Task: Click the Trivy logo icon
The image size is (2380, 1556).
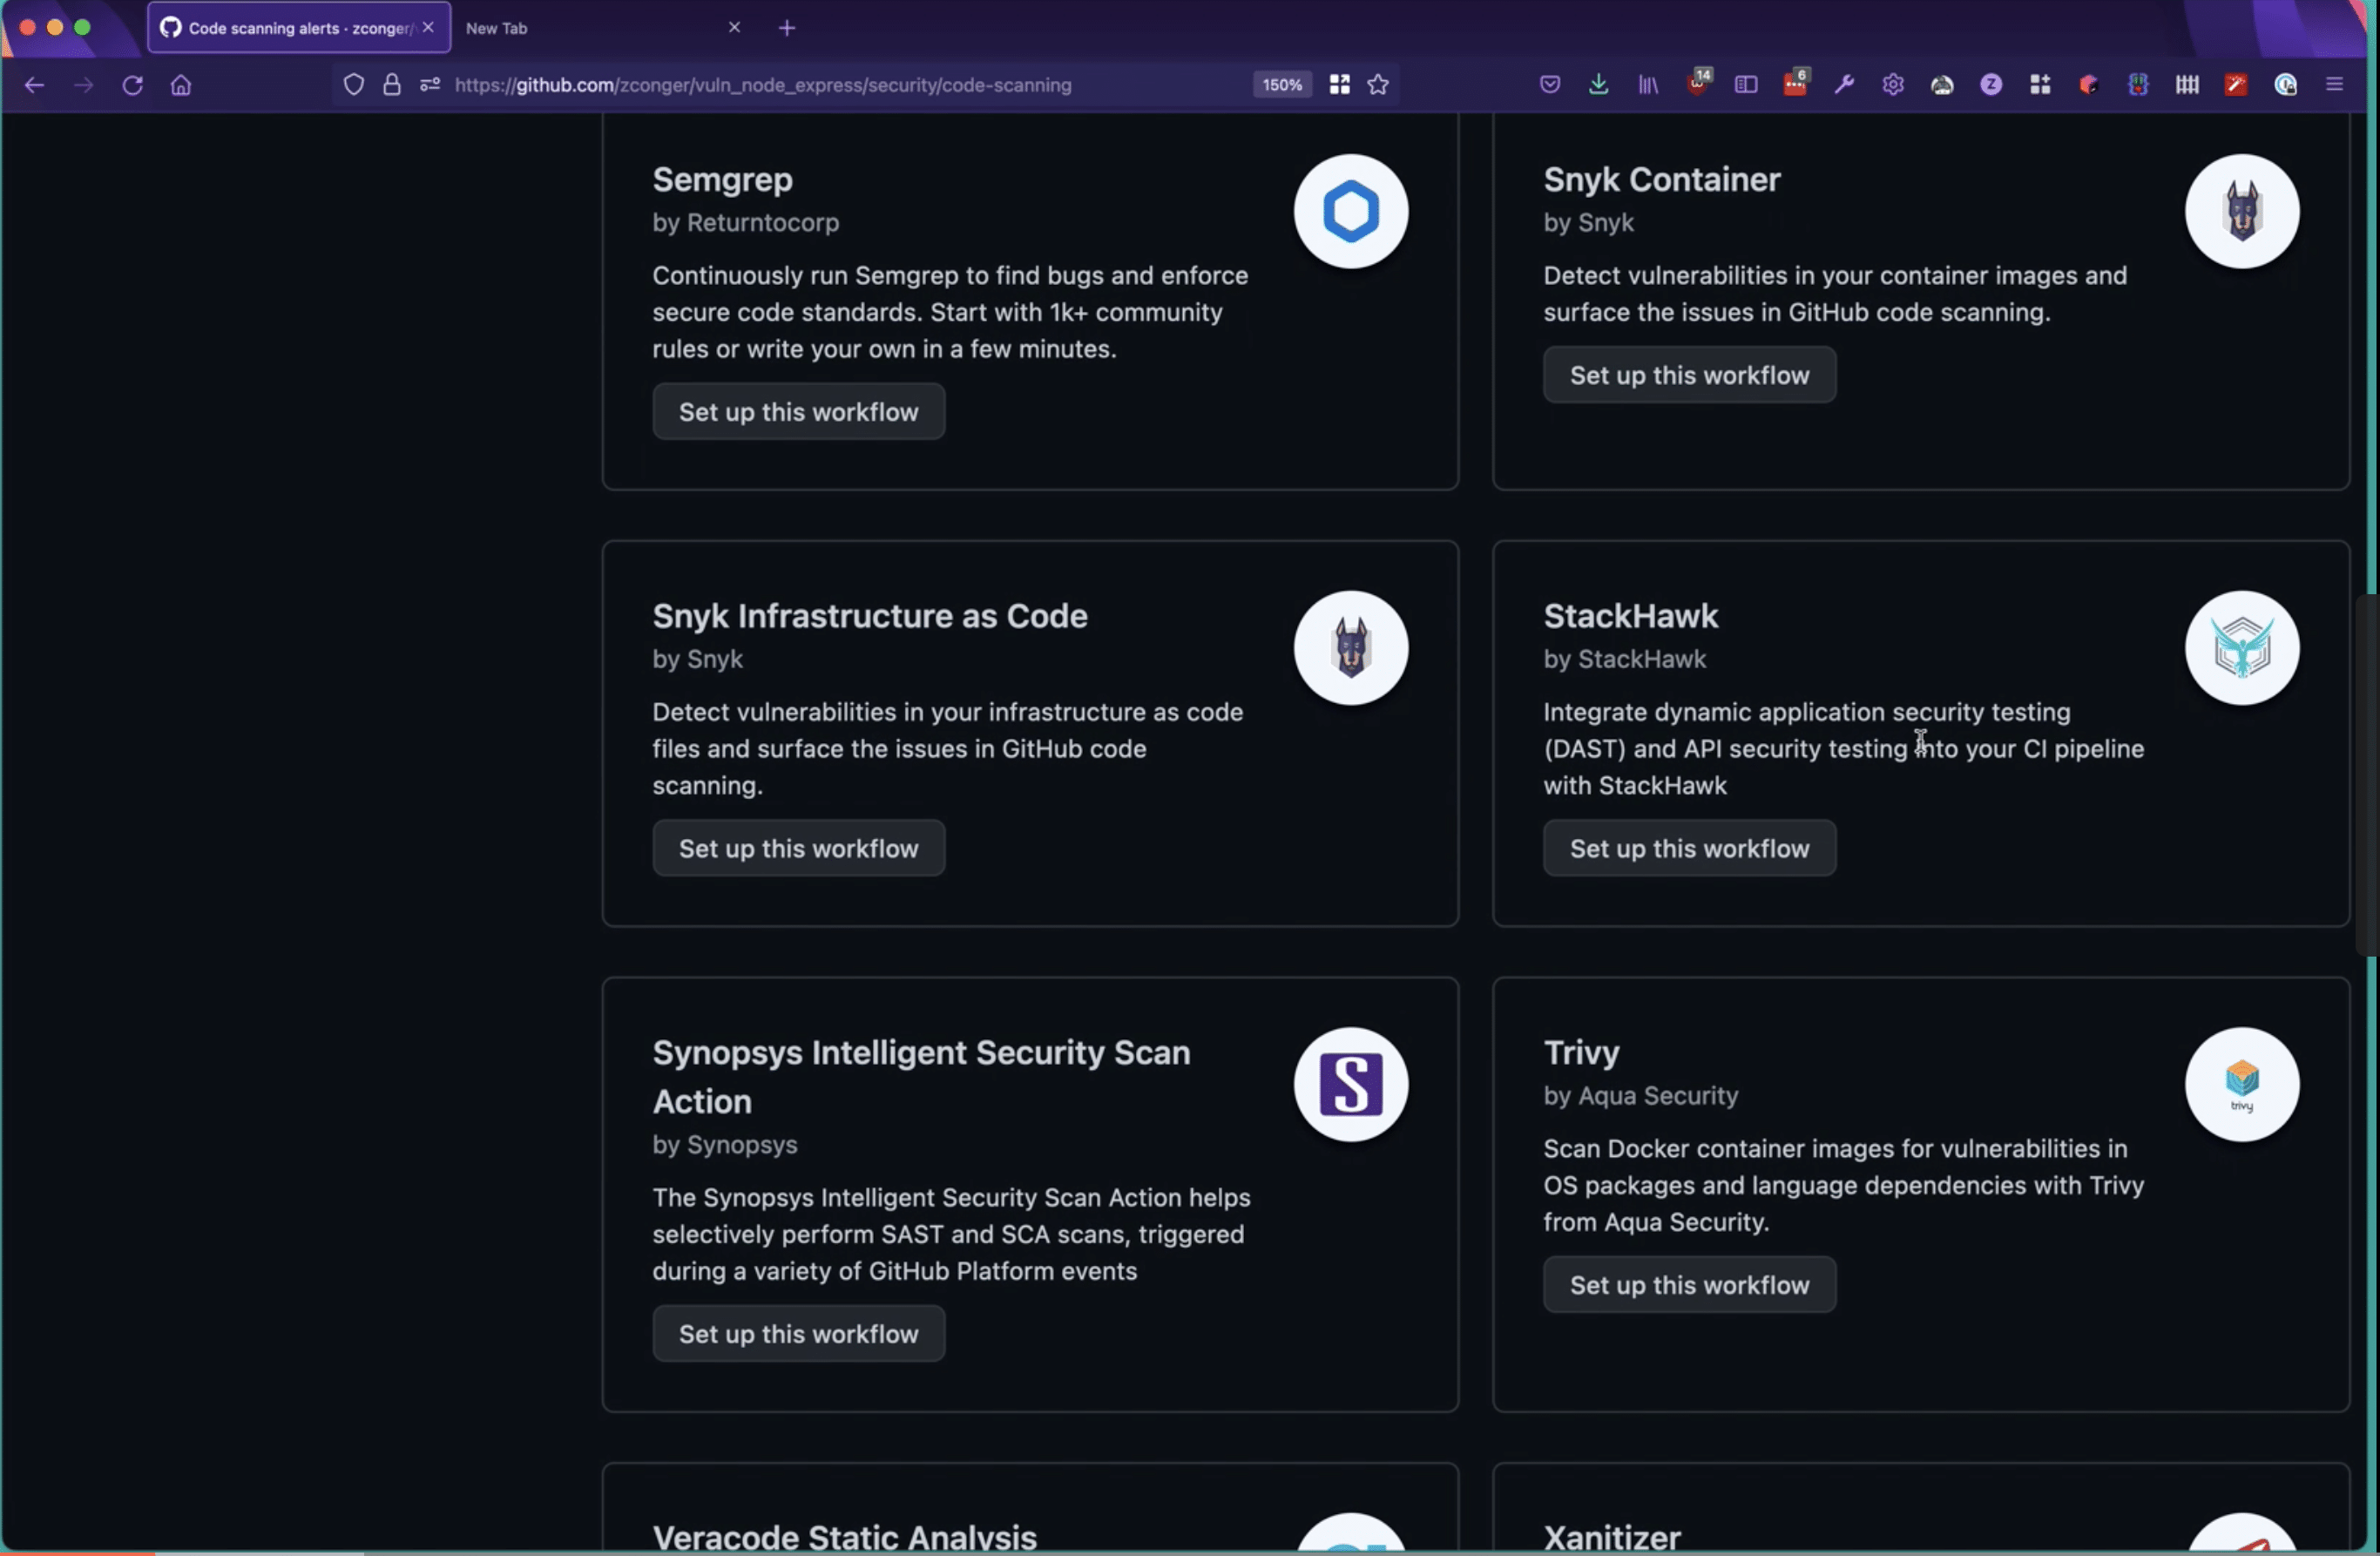Action: [x=2242, y=1084]
